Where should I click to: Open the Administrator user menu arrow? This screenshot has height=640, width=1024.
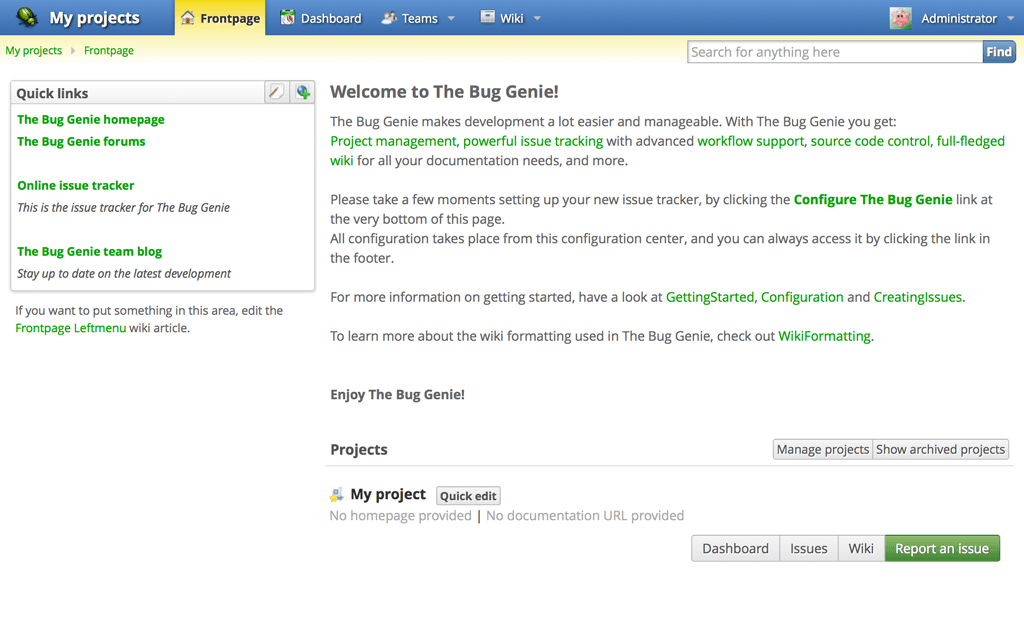1010,18
